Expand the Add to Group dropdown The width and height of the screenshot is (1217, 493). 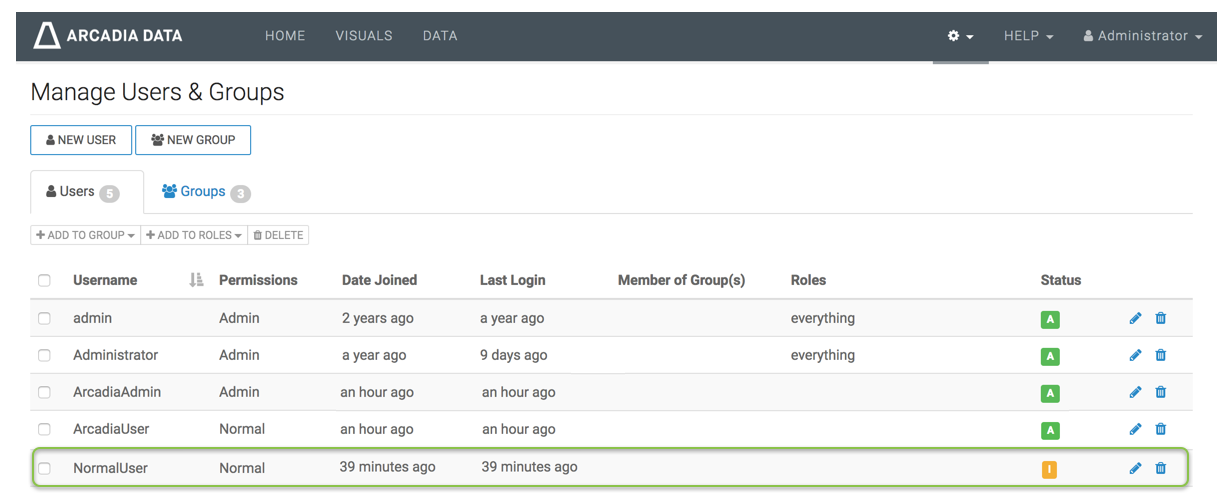85,235
